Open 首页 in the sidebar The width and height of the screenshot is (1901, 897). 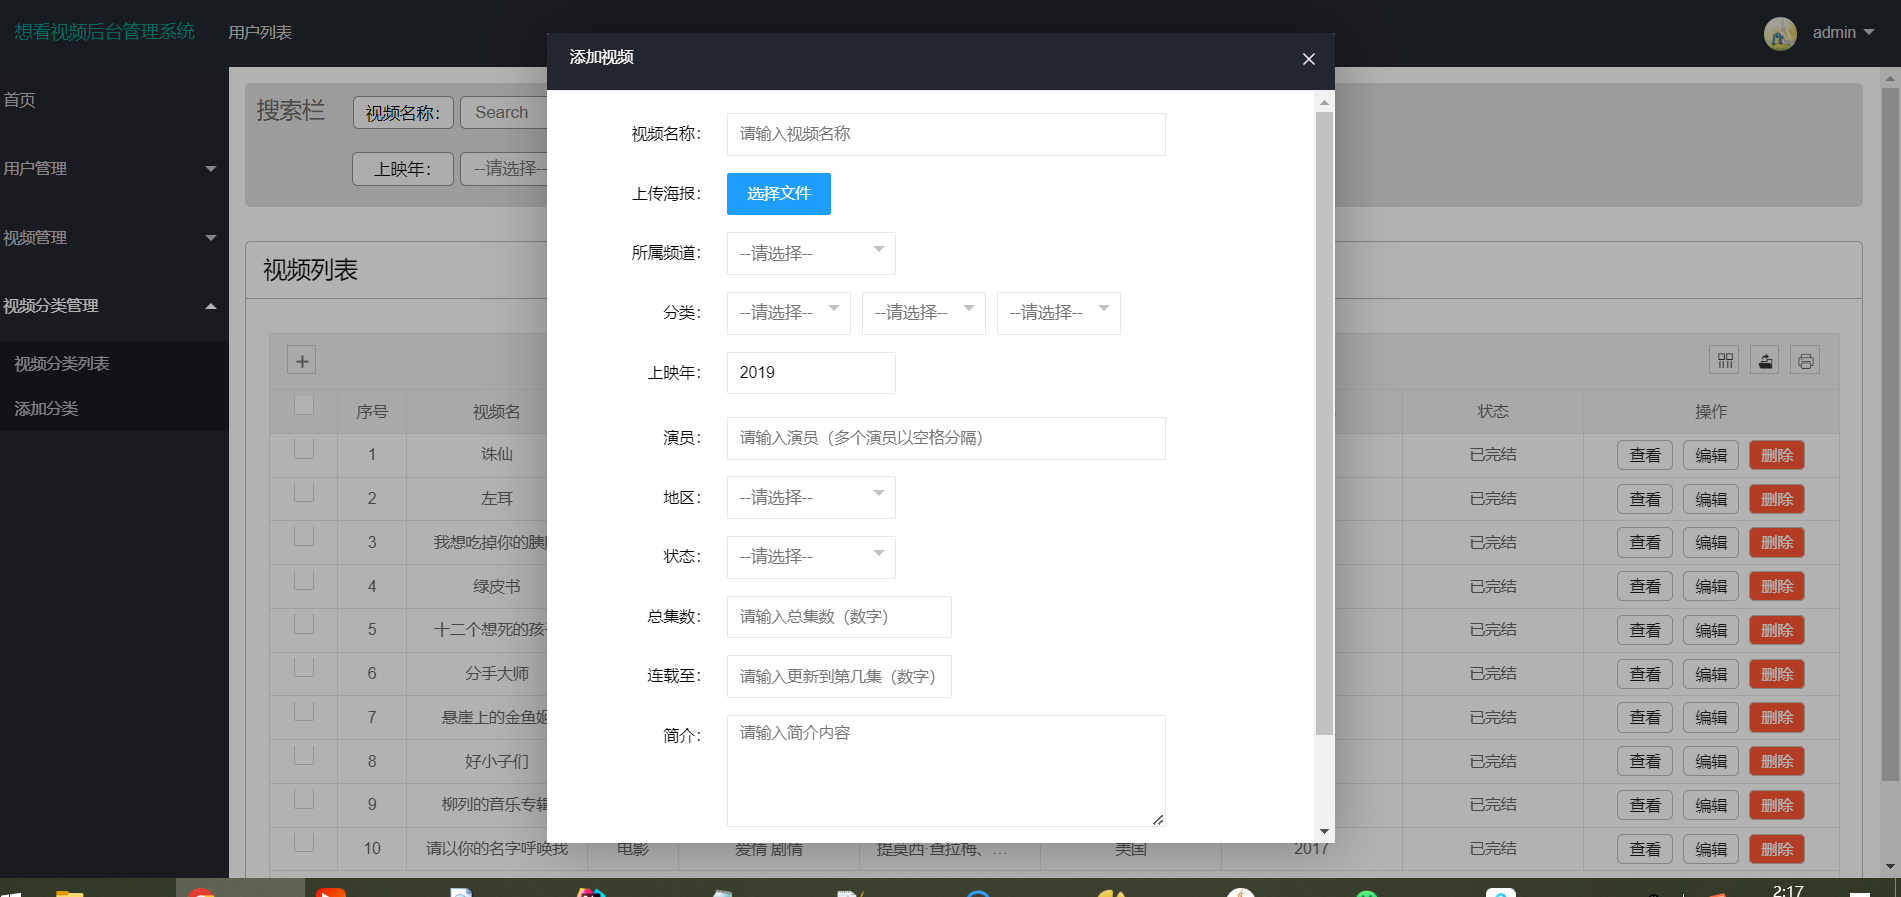[x=20, y=100]
